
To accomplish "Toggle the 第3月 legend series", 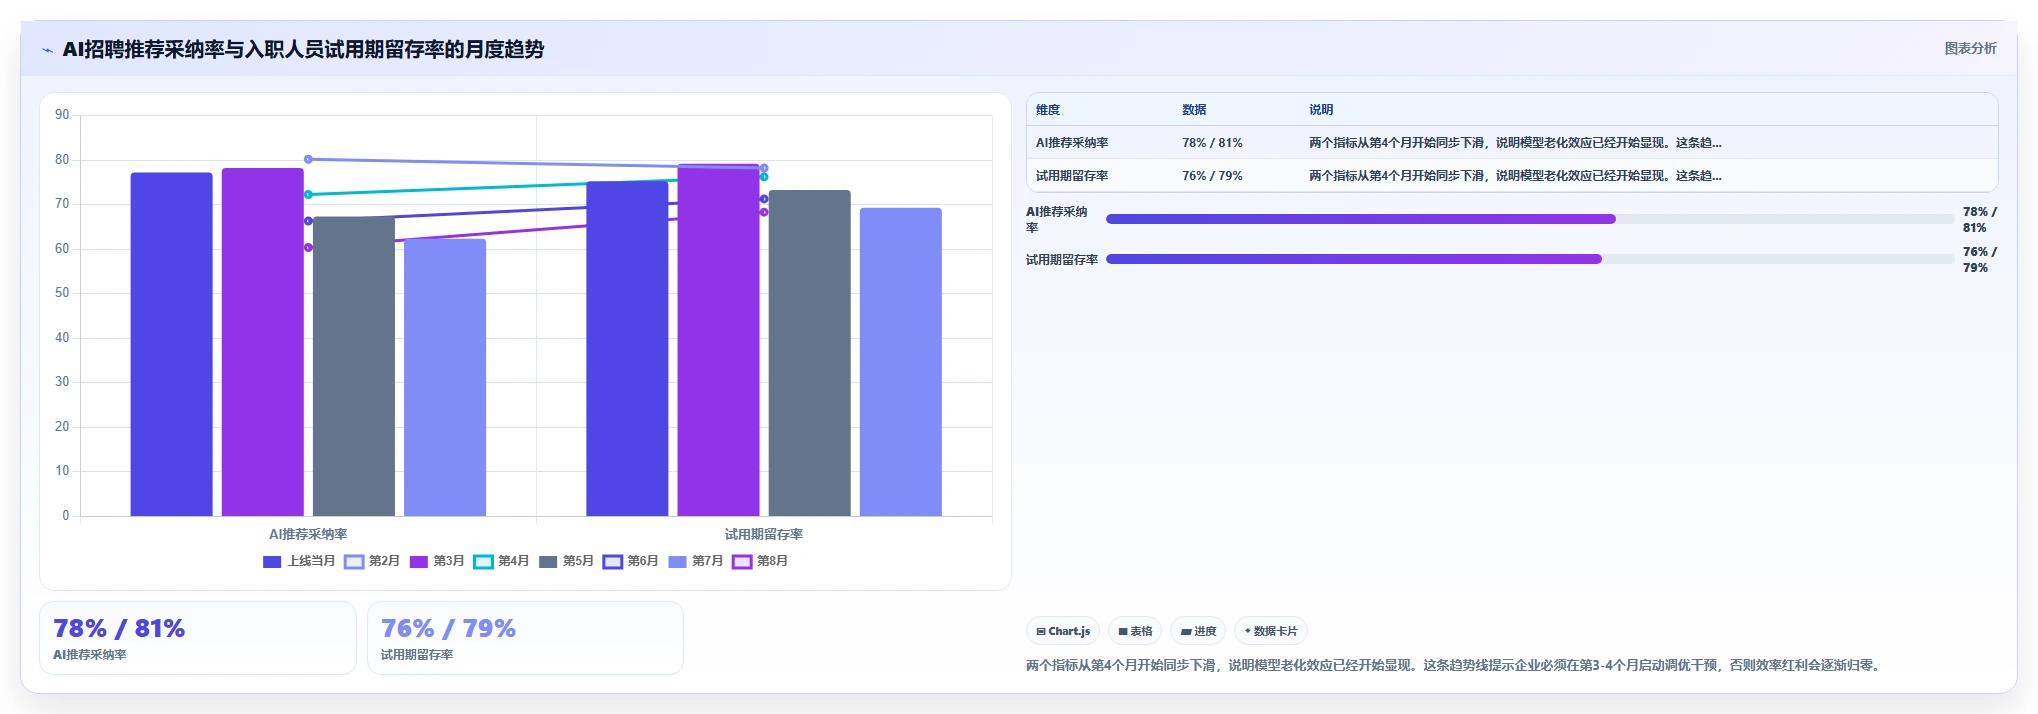I will (x=436, y=561).
